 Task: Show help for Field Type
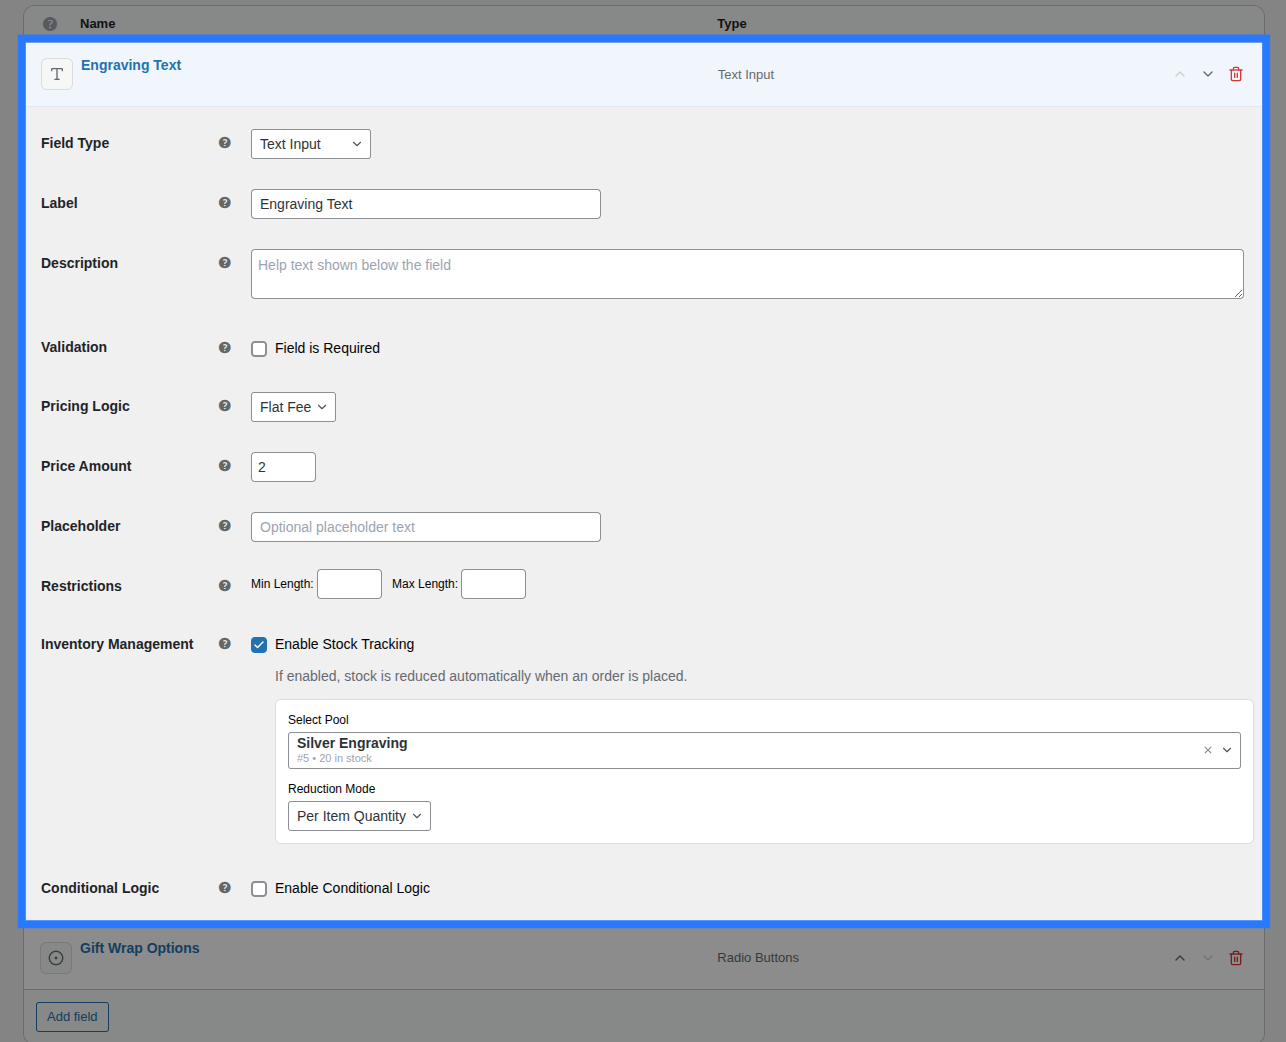pos(225,143)
